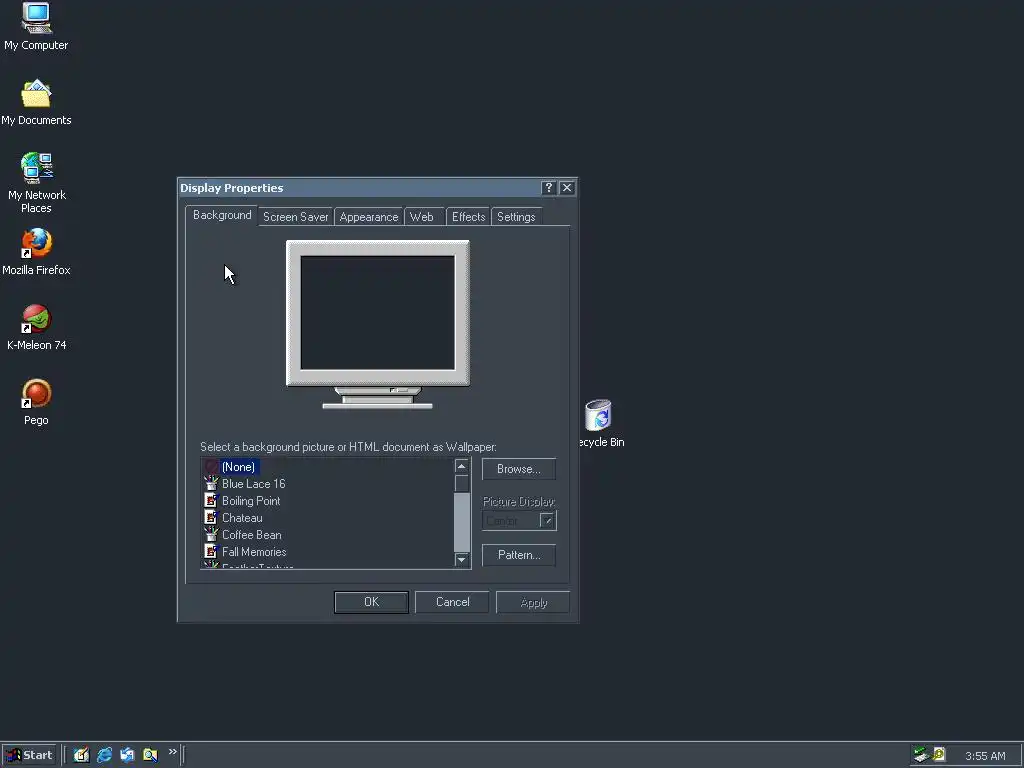Viewport: 1024px width, 768px height.
Task: Select the Pego shortcut icon
Action: (x=37, y=402)
